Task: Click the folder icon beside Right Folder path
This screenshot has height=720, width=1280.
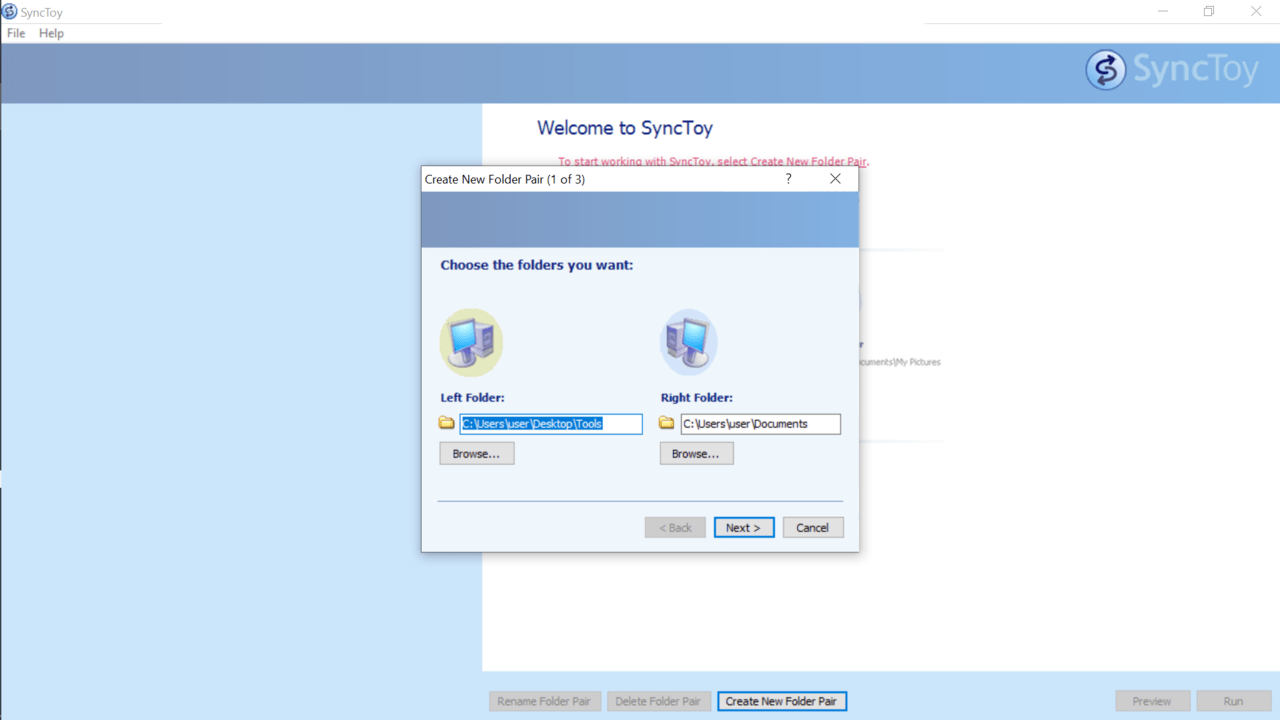Action: 667,423
